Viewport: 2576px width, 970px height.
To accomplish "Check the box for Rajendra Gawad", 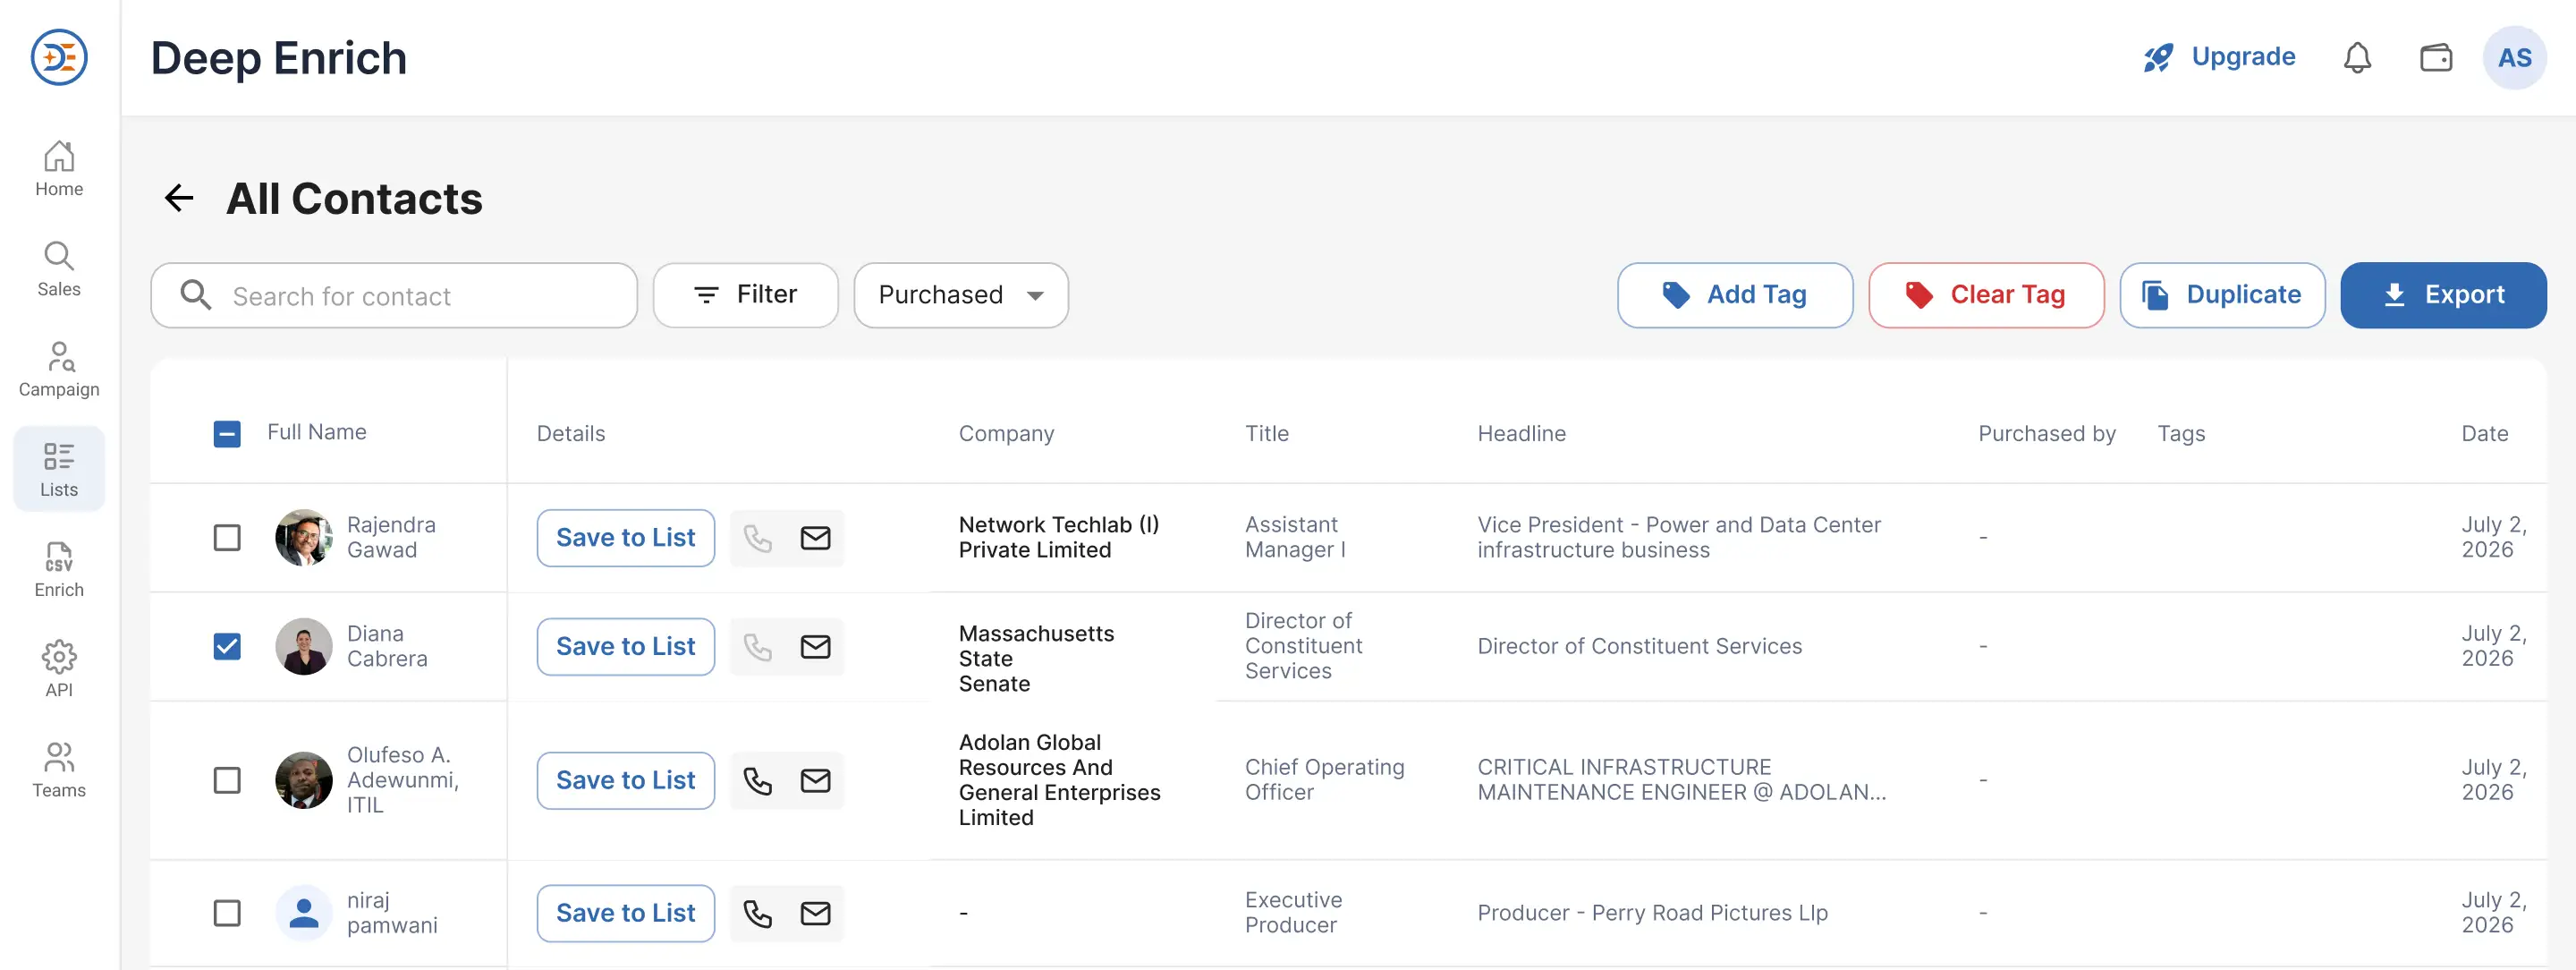I will (x=227, y=538).
